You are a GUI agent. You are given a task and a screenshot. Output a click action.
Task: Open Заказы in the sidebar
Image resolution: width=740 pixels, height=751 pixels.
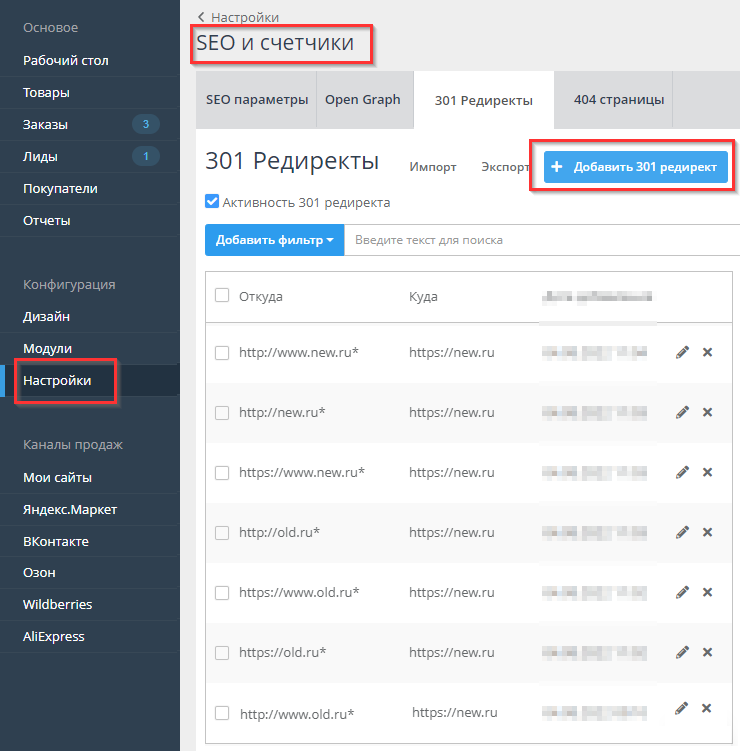click(44, 124)
